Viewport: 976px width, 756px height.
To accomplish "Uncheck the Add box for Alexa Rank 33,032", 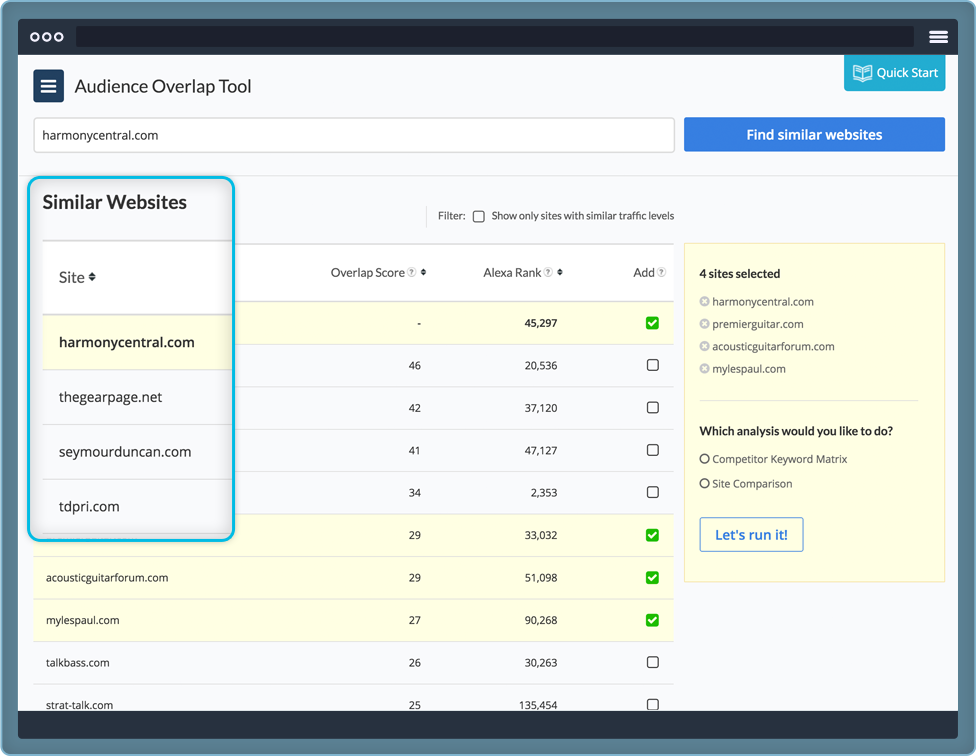I will [652, 535].
